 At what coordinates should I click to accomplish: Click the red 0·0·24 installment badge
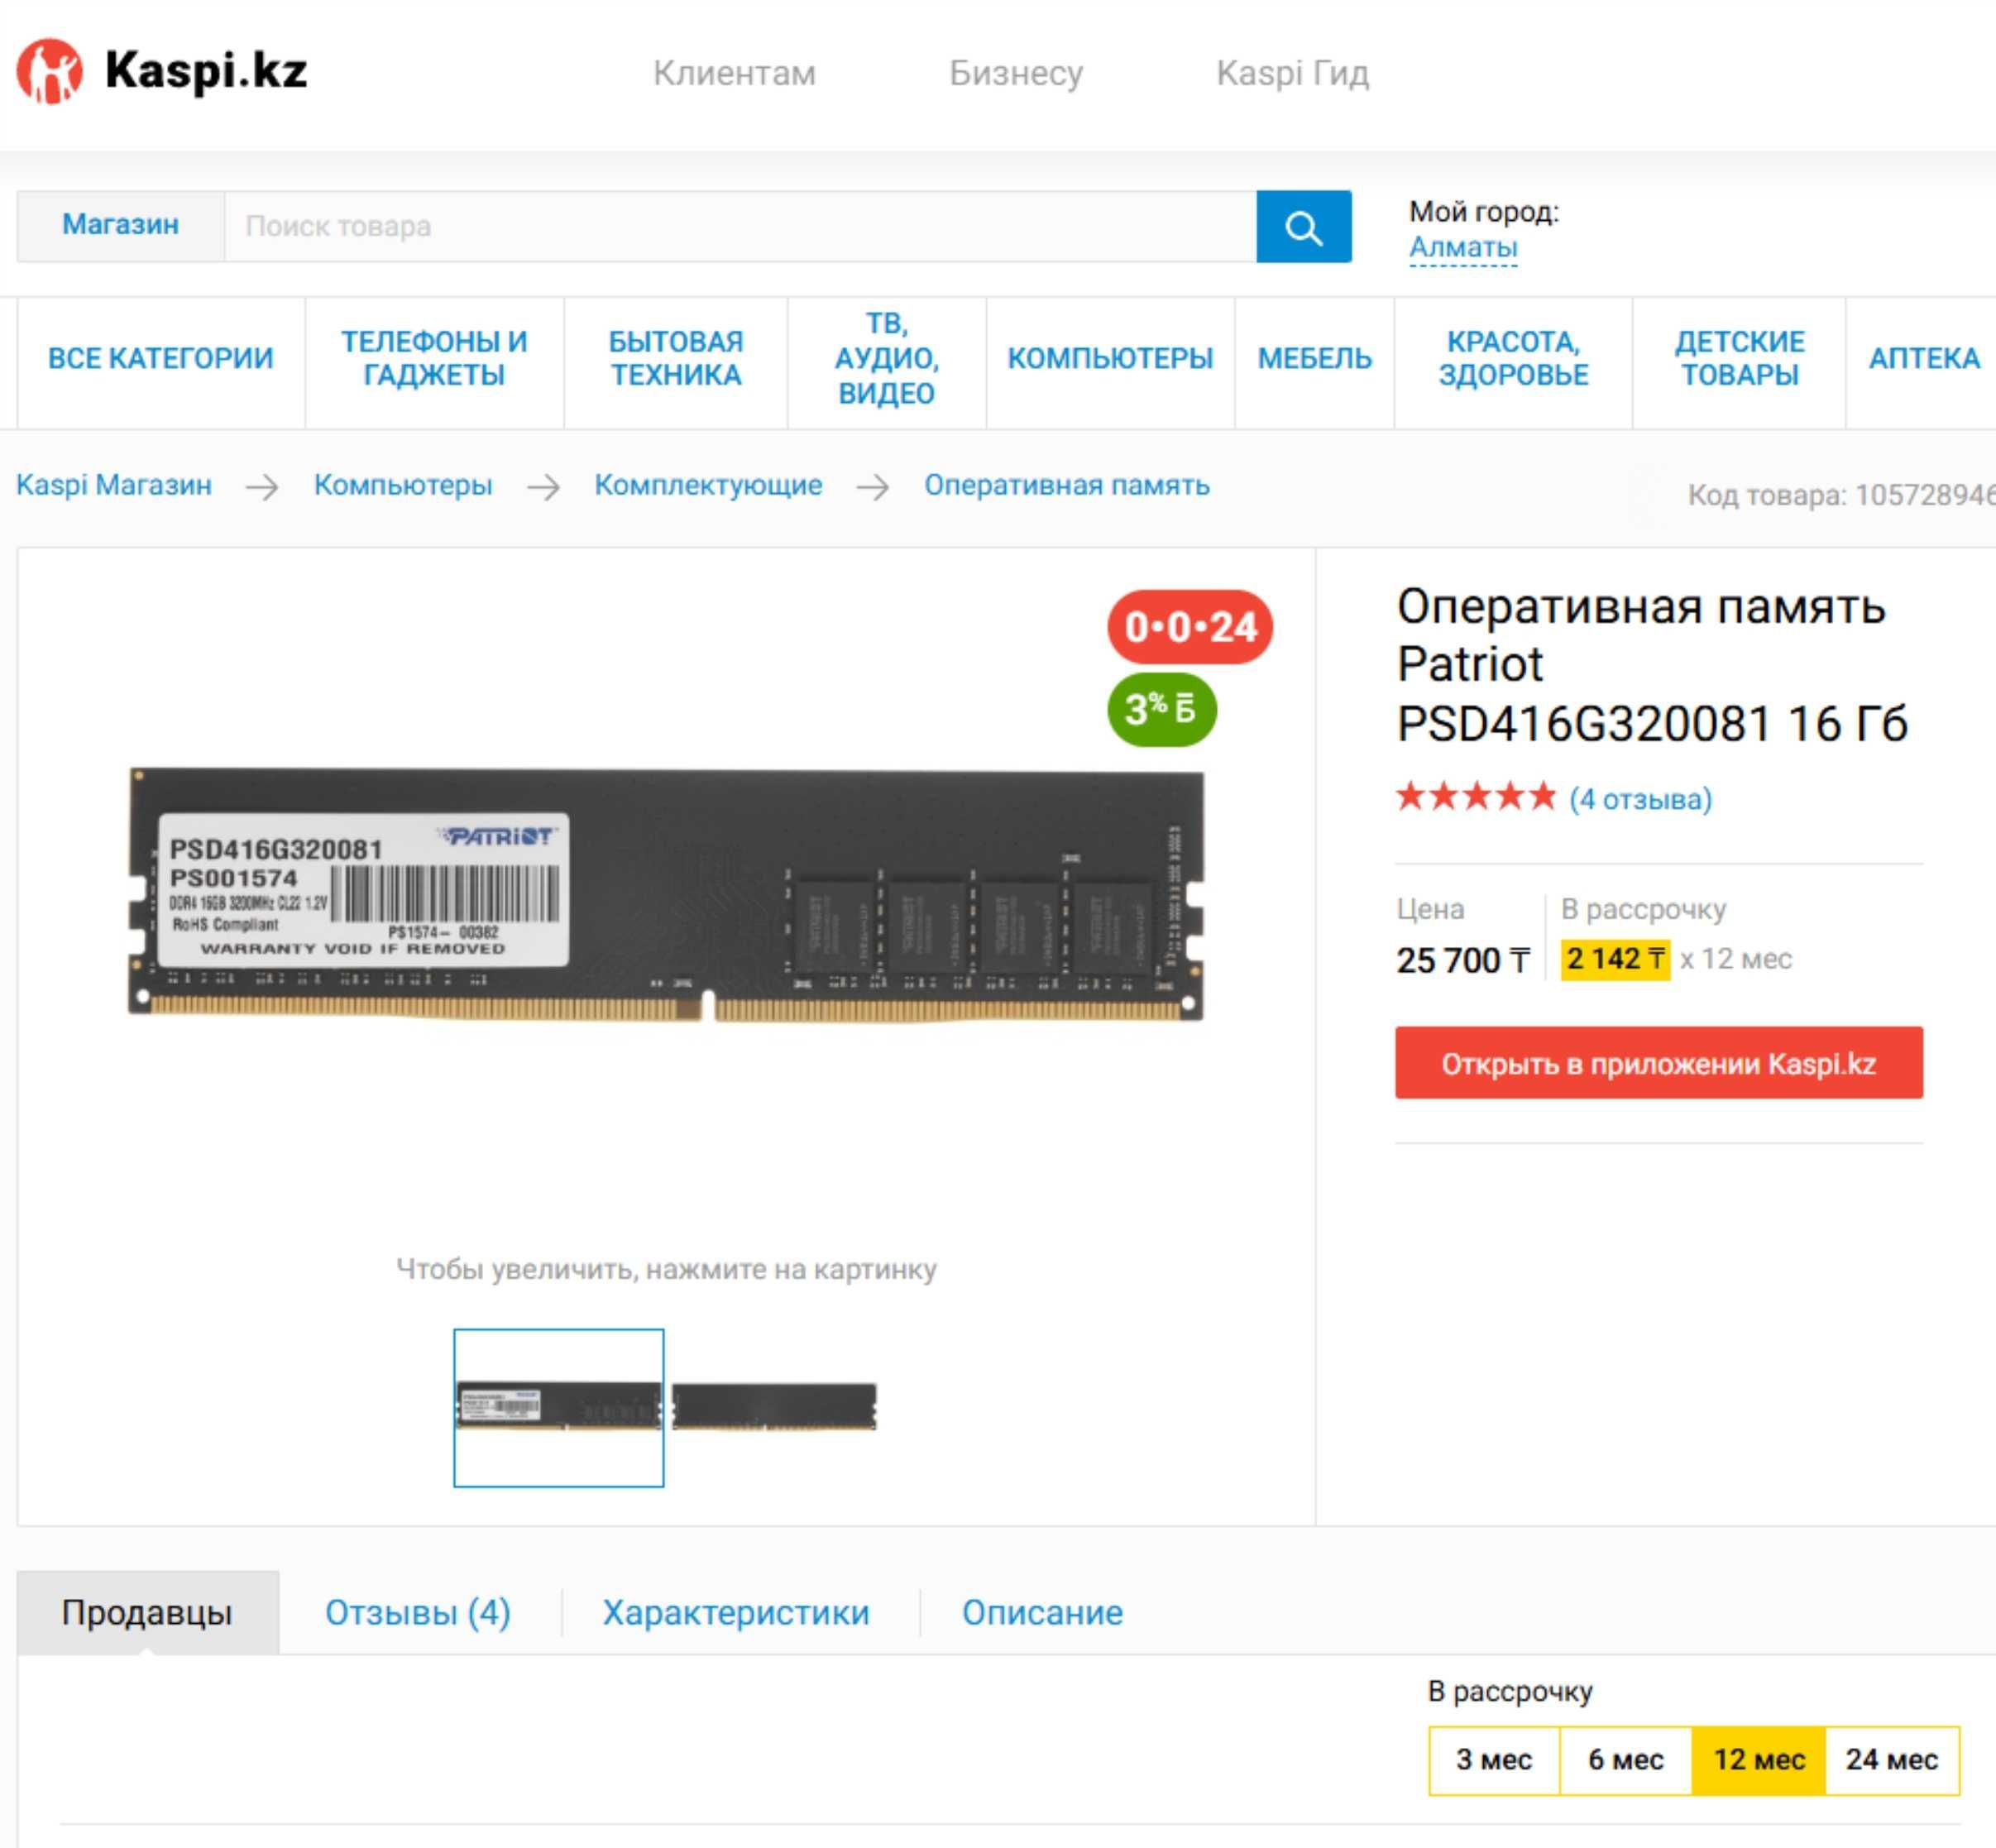1189,627
